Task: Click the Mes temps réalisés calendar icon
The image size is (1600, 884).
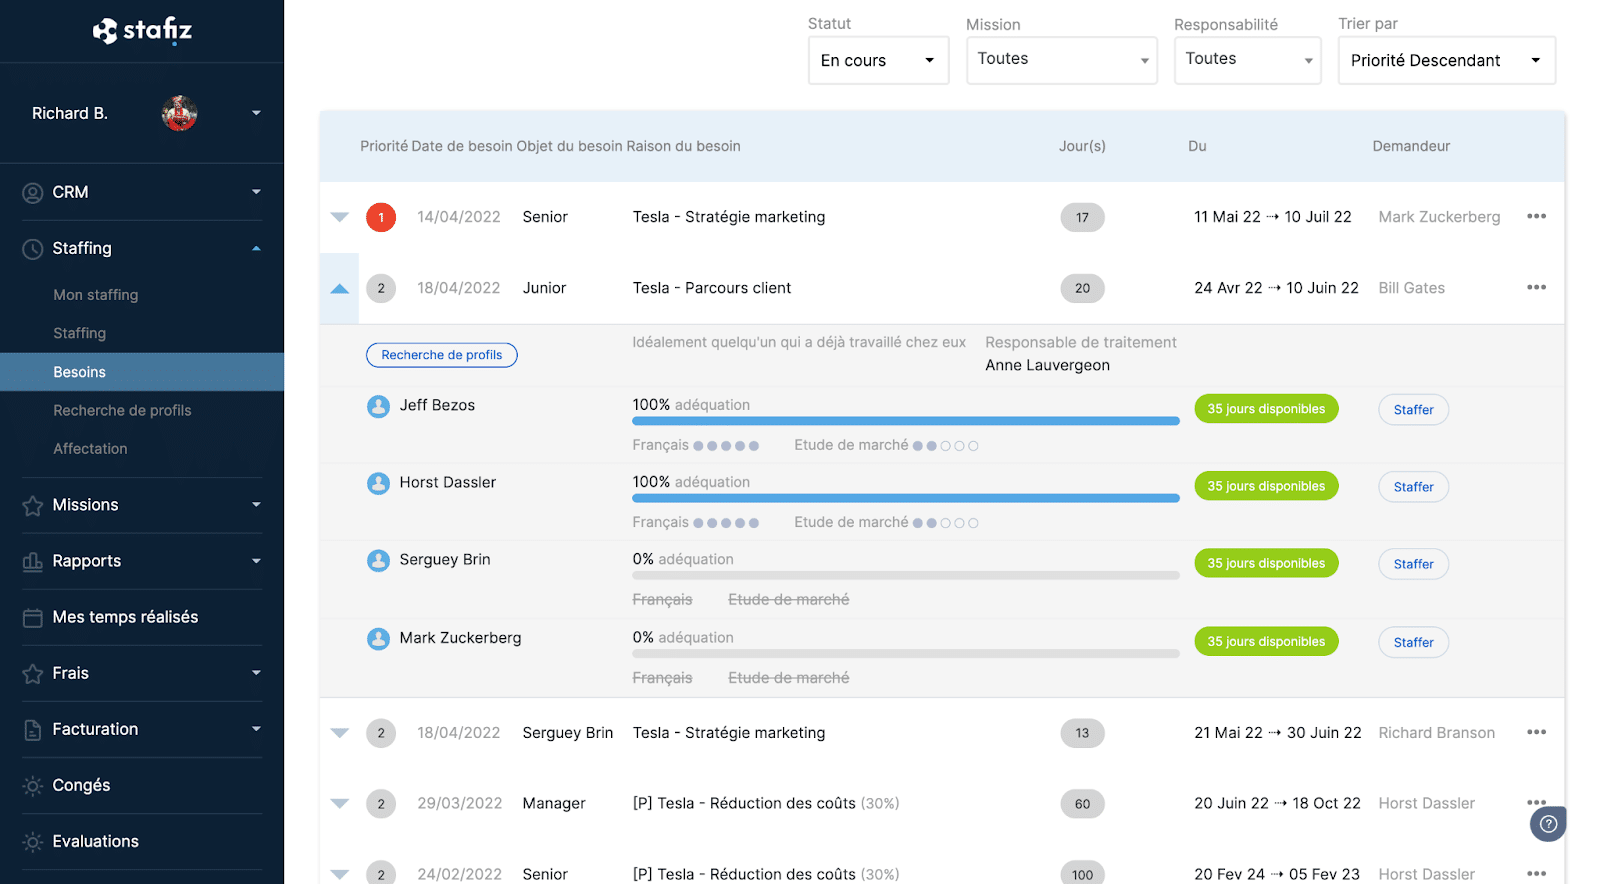Action: (x=33, y=618)
